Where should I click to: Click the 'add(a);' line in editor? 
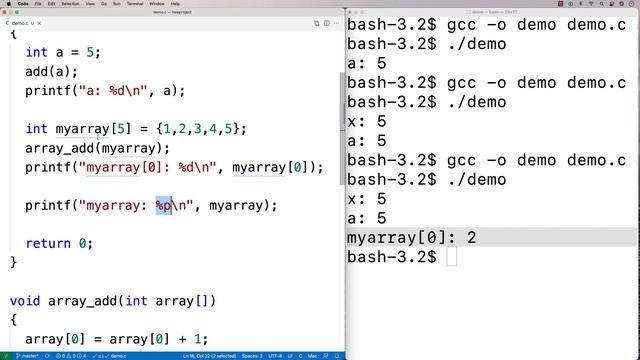51,71
